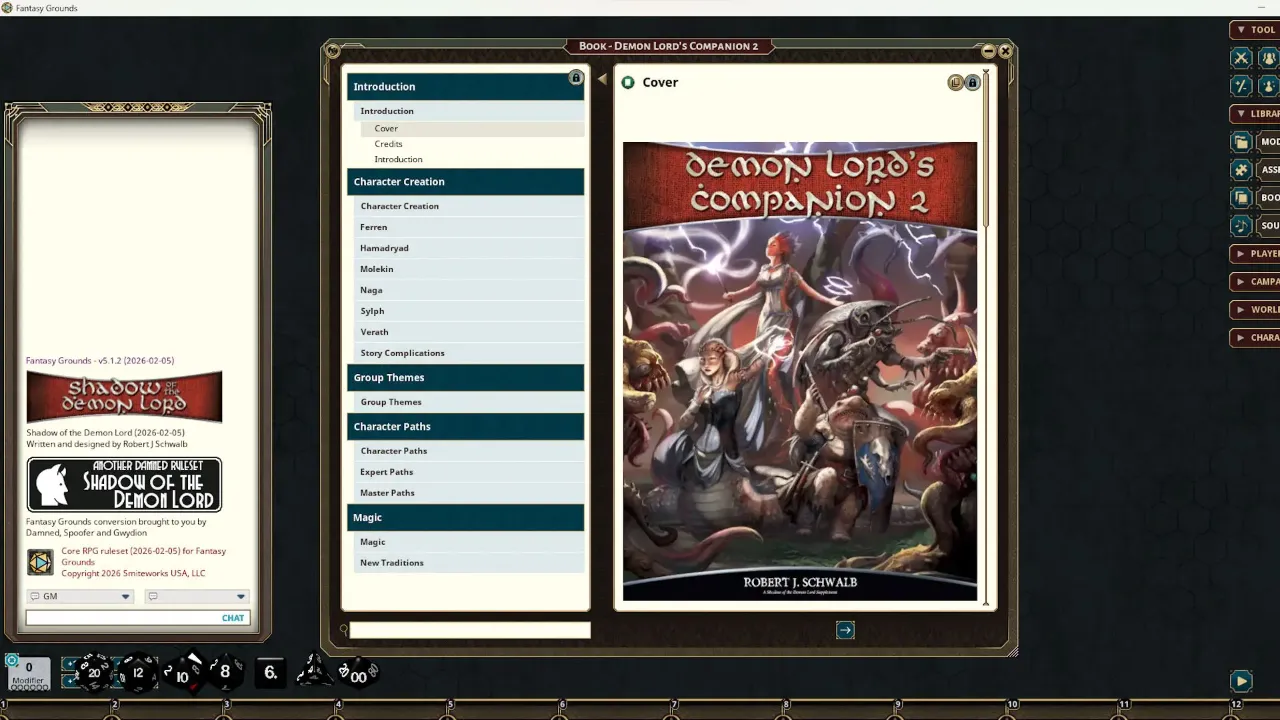Open the Magic chapter header
Viewport: 1280px width, 720px height.
466,518
